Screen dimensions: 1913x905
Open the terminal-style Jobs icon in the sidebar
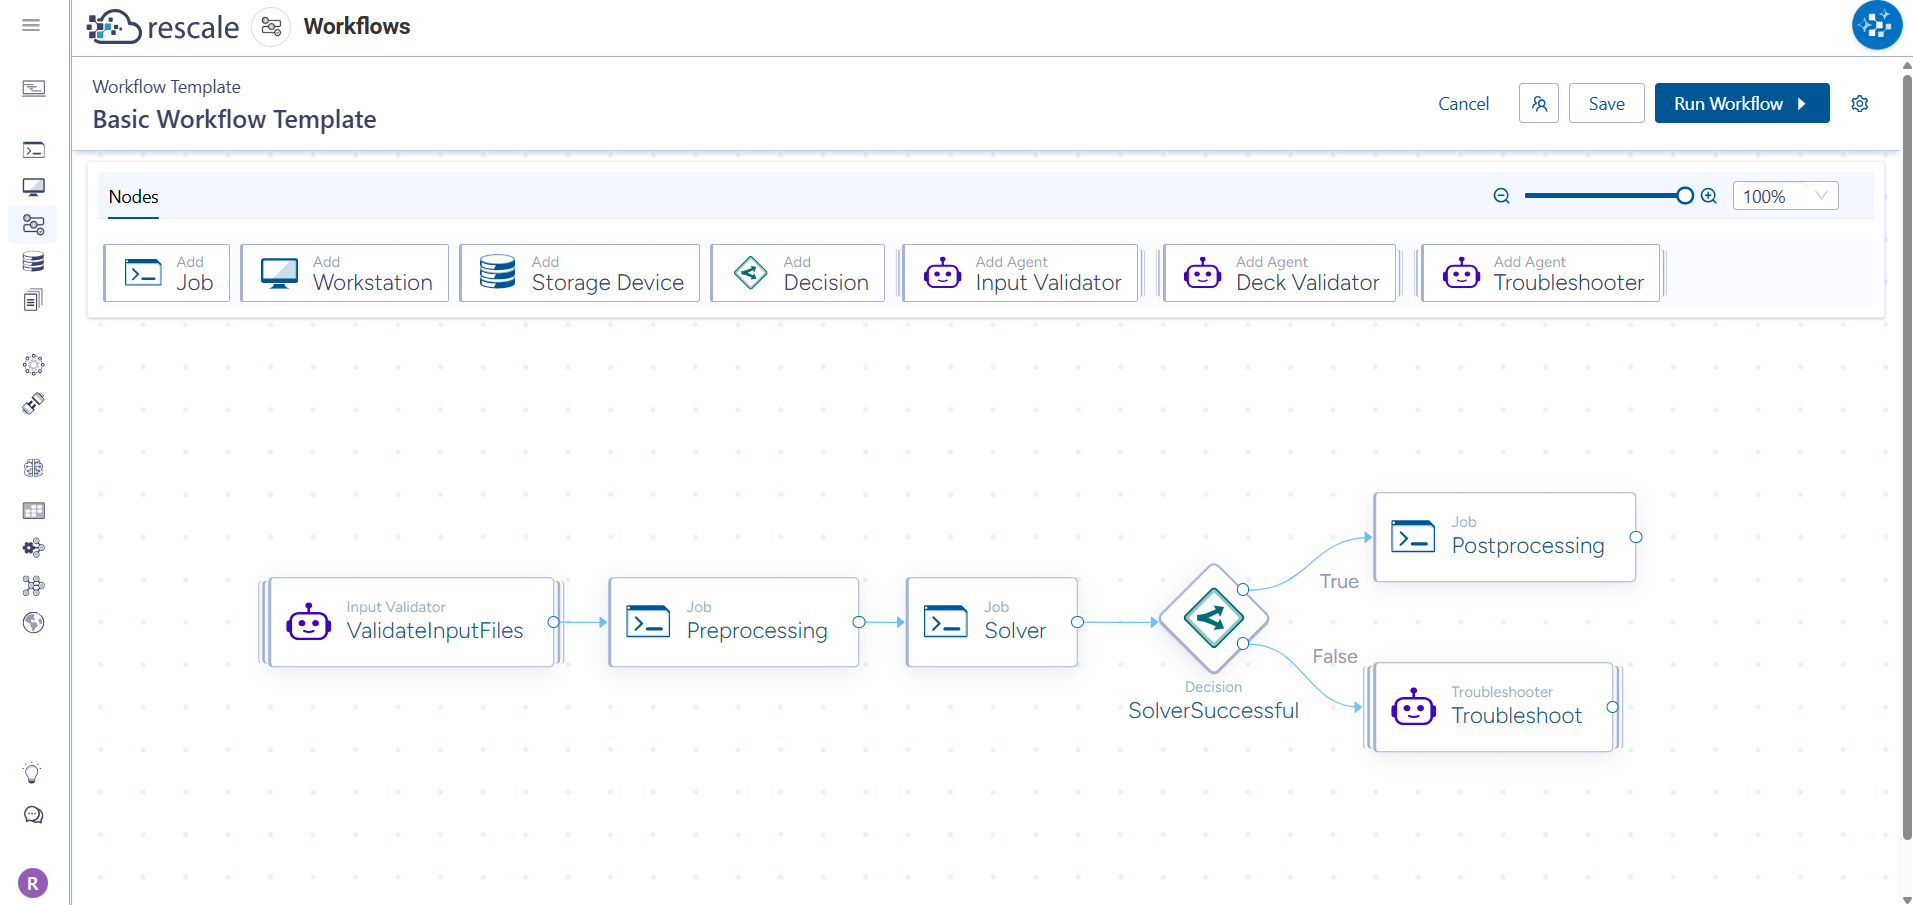coord(33,150)
